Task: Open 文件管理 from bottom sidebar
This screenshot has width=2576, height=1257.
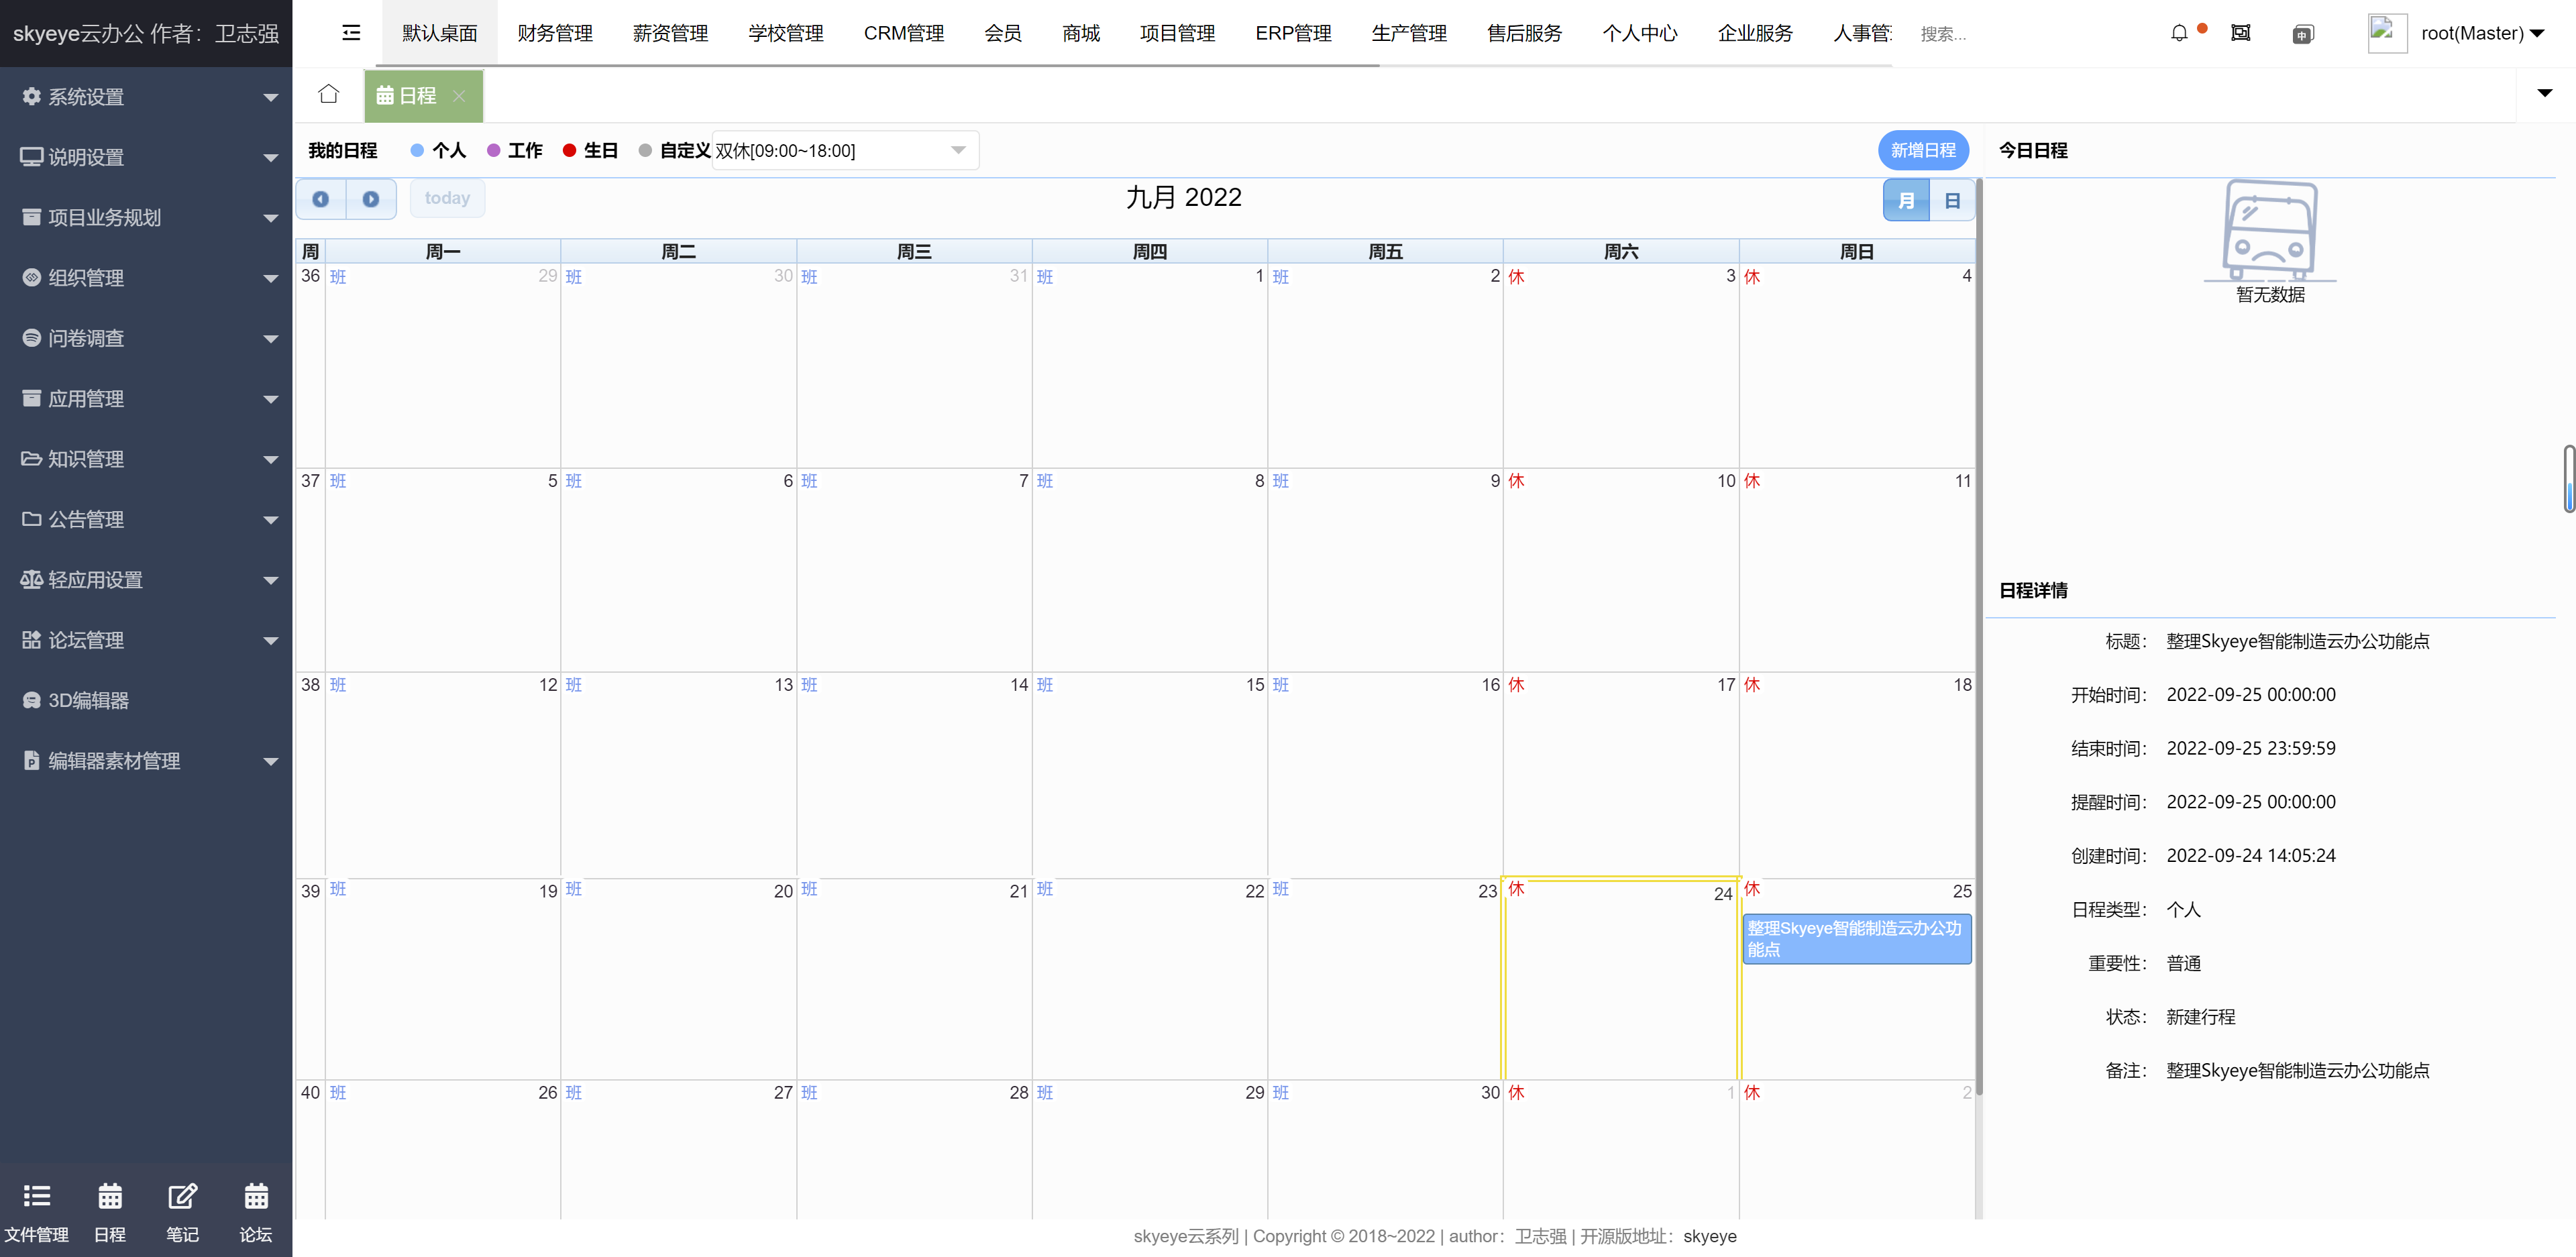Action: tap(37, 1211)
